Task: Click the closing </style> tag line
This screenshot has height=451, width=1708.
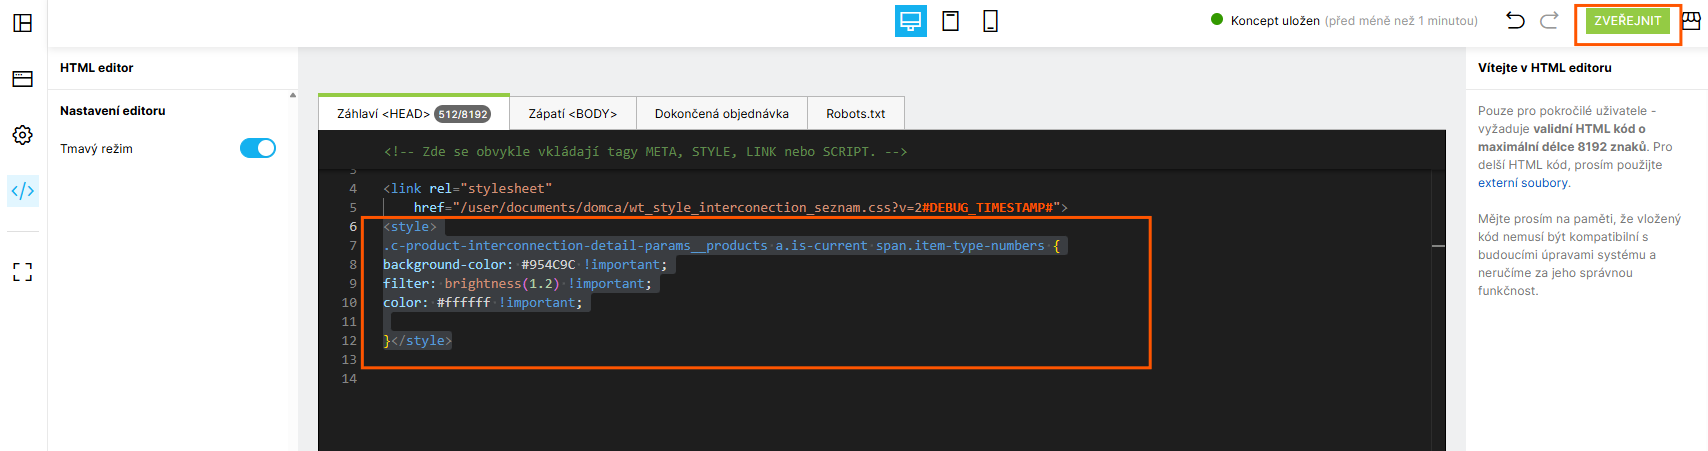Action: pos(417,341)
